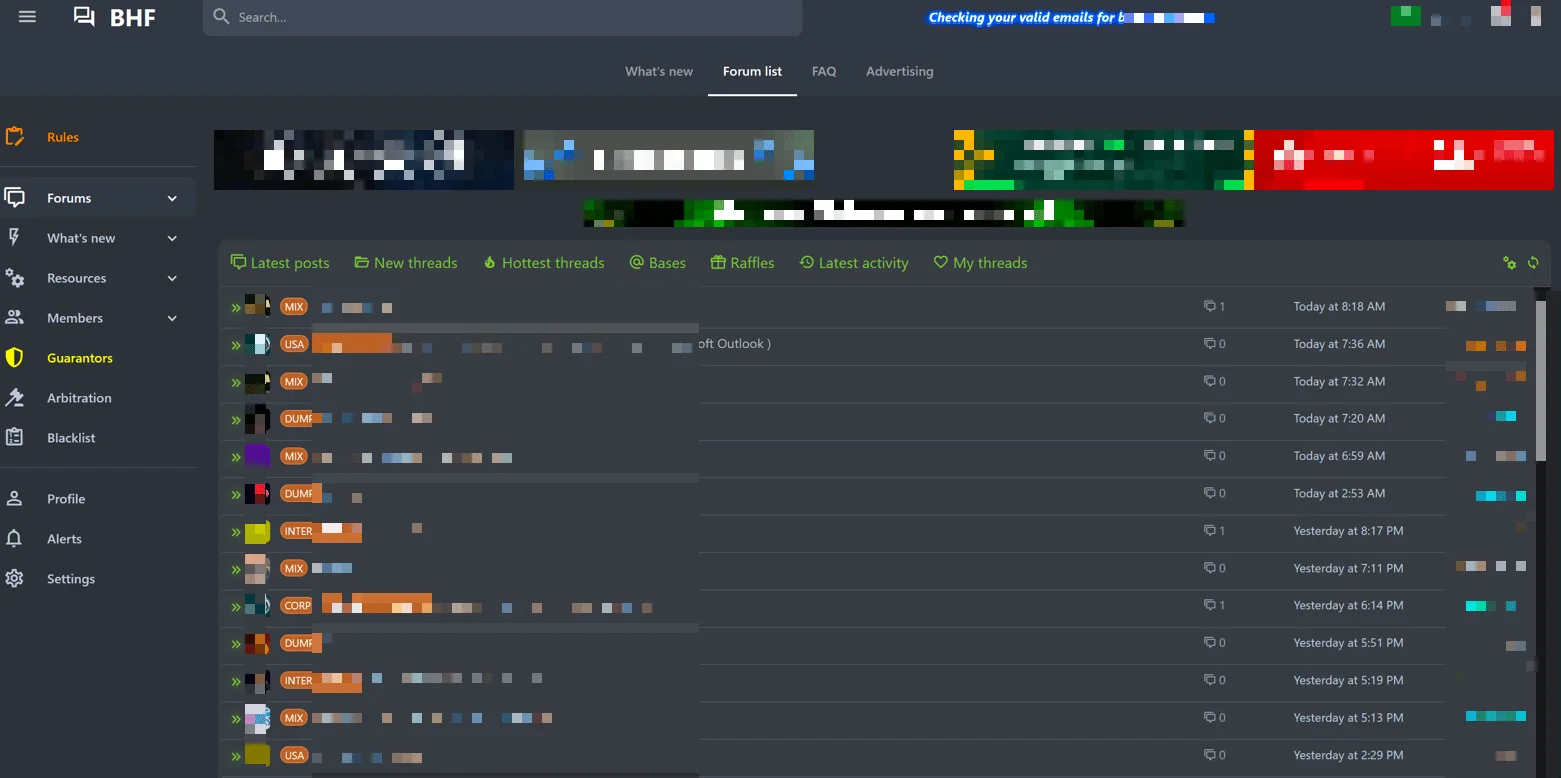The height and width of the screenshot is (778, 1561).
Task: Click the Rules pencil-note icon in sidebar
Action: click(x=14, y=137)
